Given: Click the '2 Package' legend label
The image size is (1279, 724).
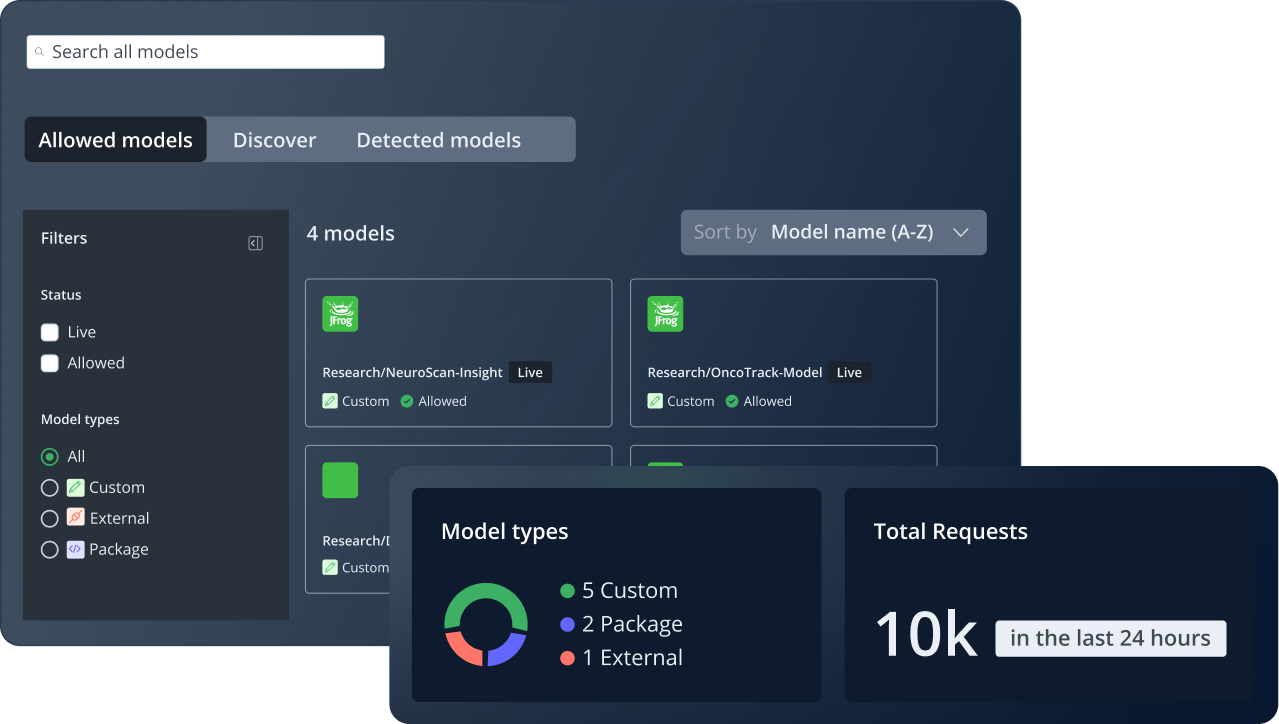Looking at the screenshot, I should click(x=632, y=624).
